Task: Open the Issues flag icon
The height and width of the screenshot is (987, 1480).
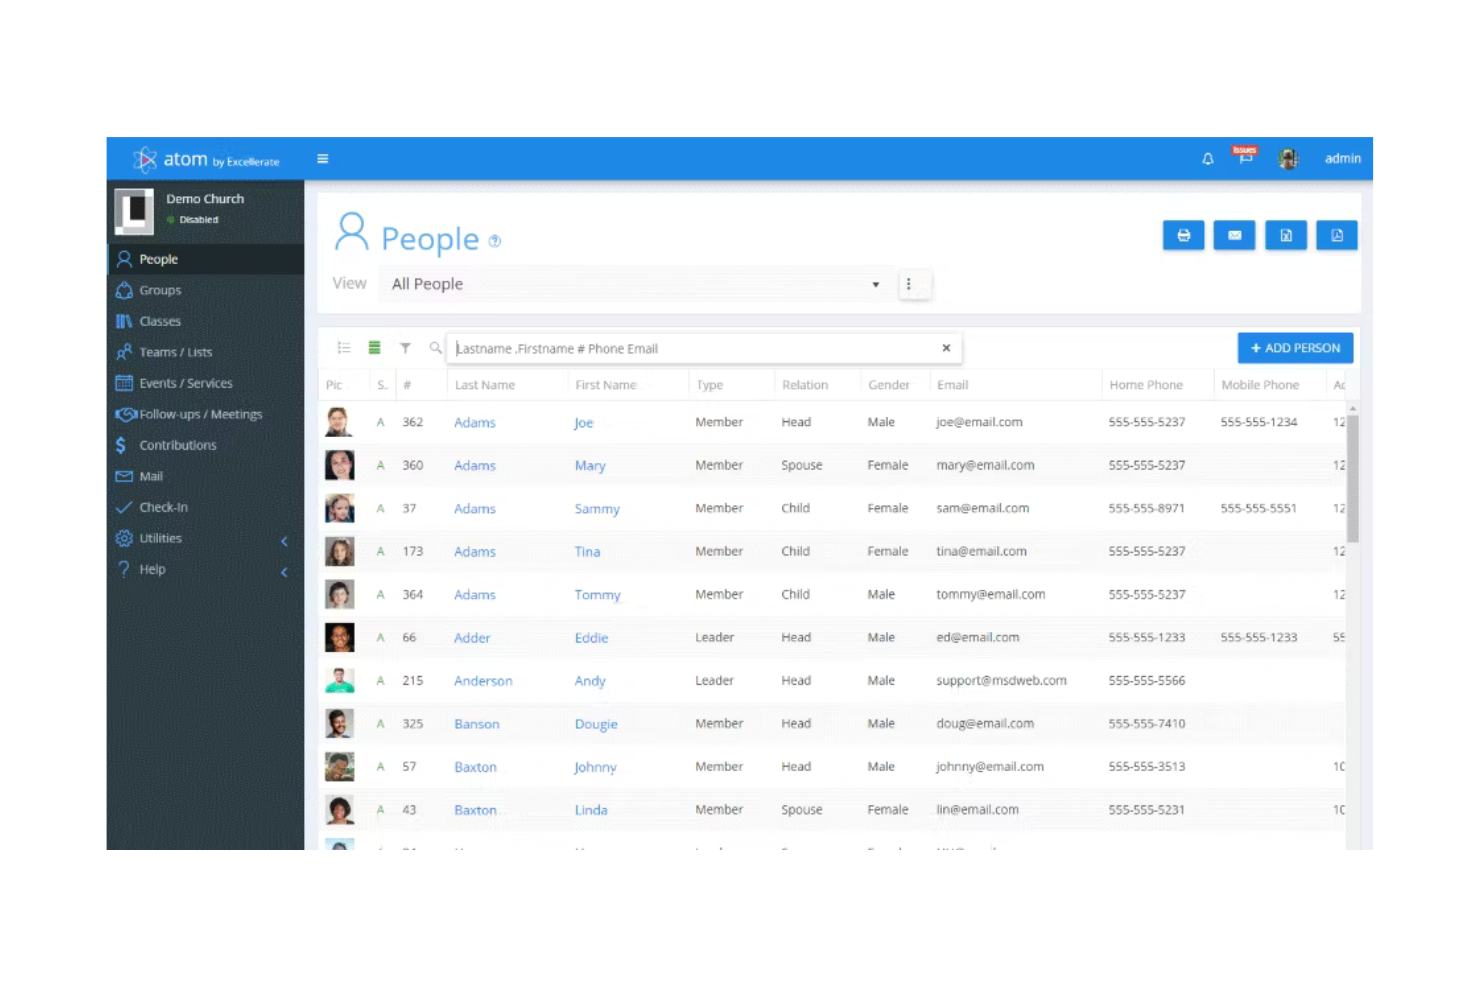Action: point(1245,155)
